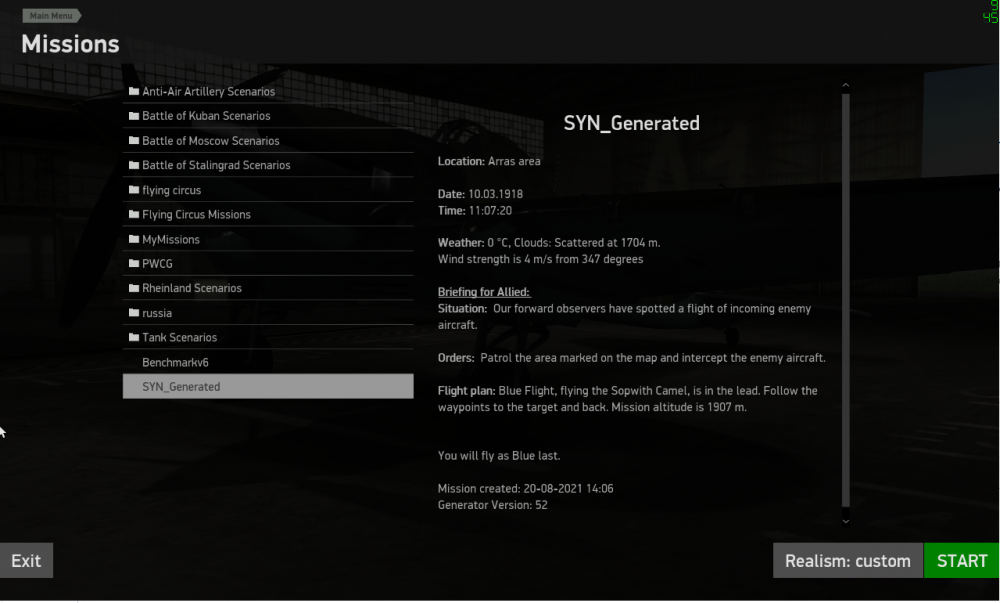The image size is (1000, 603).
Task: Click the folder icon beside PWCG
Action: pos(134,263)
